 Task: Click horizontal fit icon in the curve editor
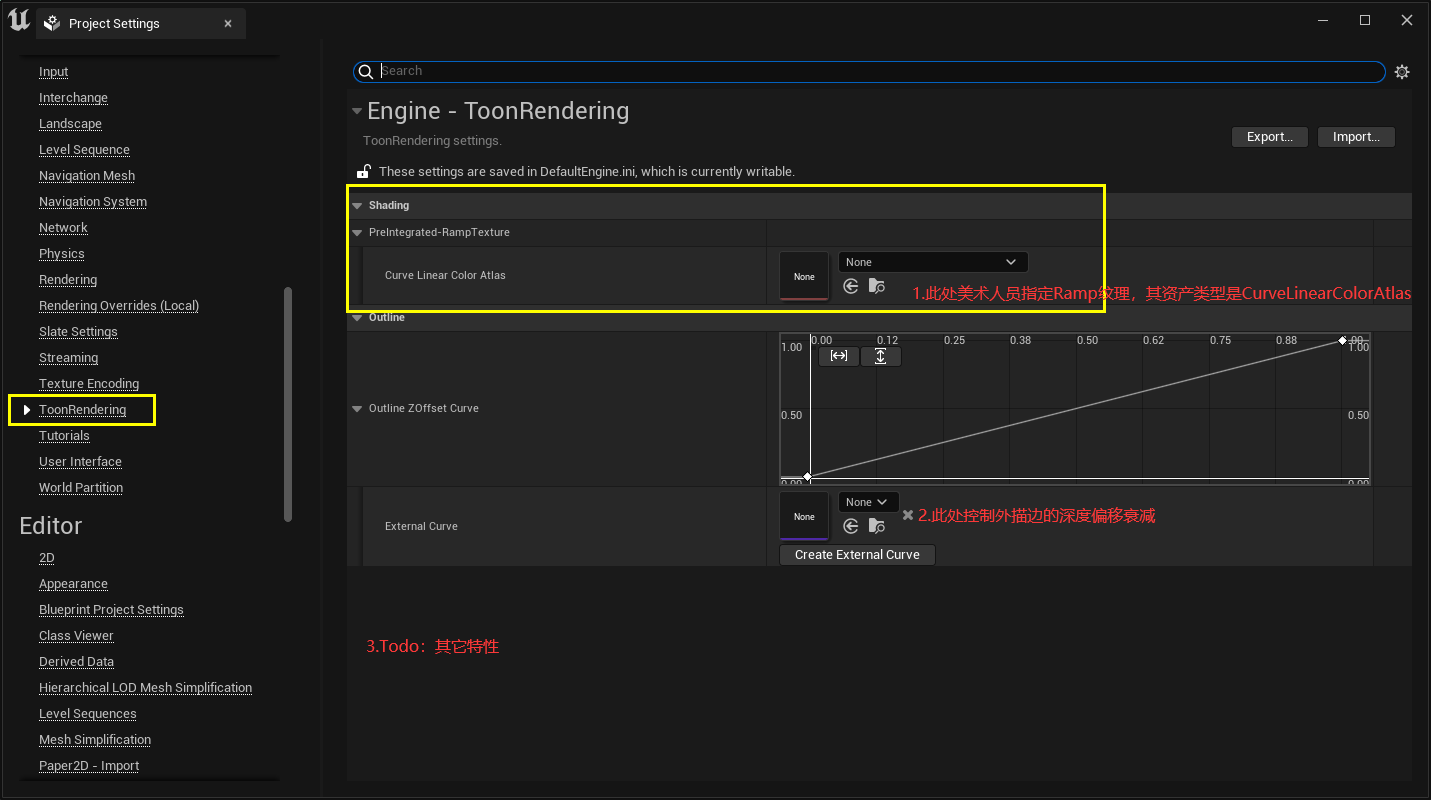point(838,355)
